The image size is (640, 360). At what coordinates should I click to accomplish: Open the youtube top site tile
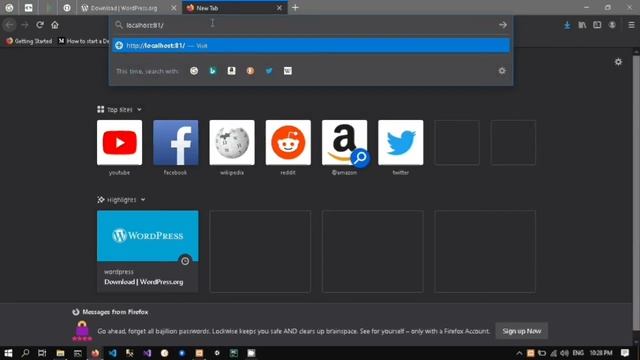[120, 142]
